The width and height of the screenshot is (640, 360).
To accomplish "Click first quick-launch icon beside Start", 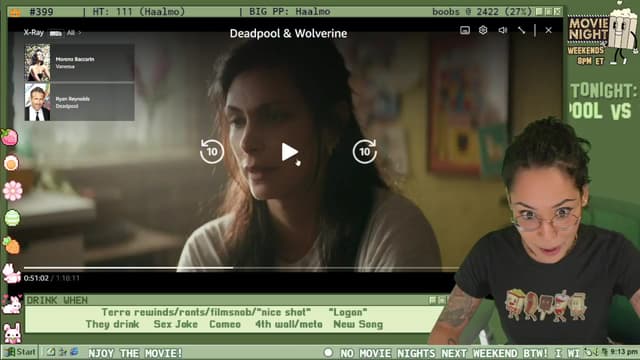I will 51,352.
